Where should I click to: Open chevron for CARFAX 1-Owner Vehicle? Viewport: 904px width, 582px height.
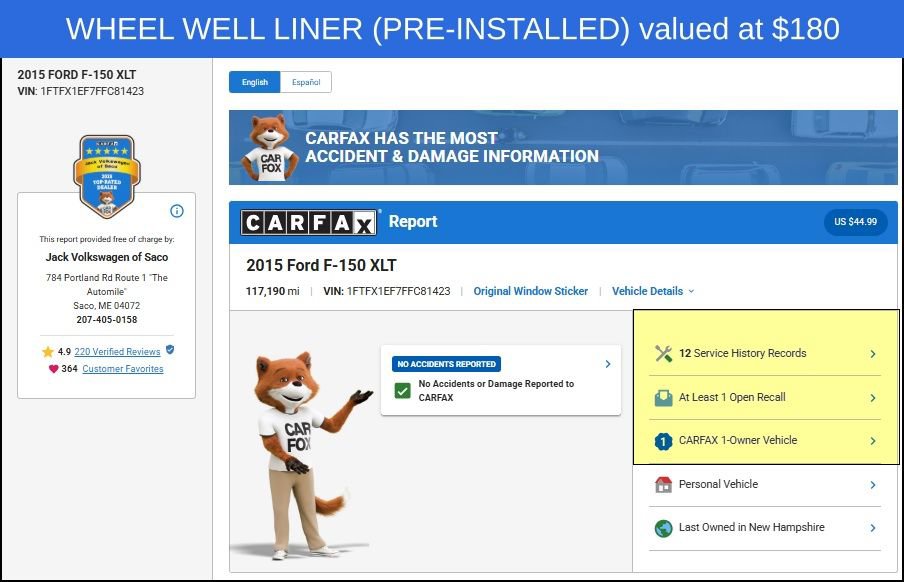coord(873,441)
